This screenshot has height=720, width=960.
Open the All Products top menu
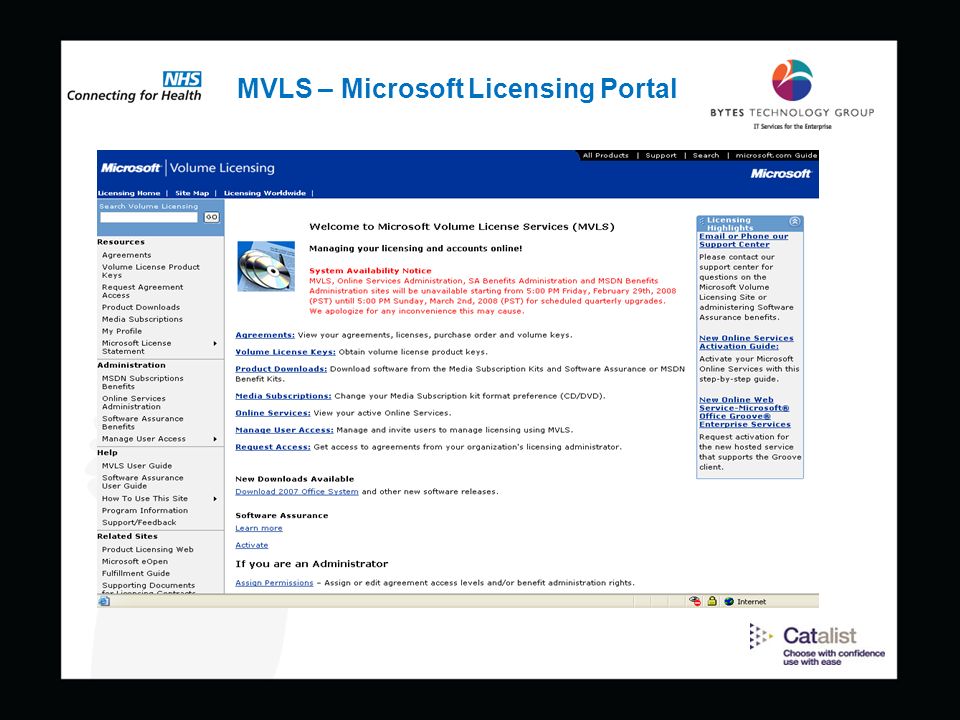tap(606, 156)
